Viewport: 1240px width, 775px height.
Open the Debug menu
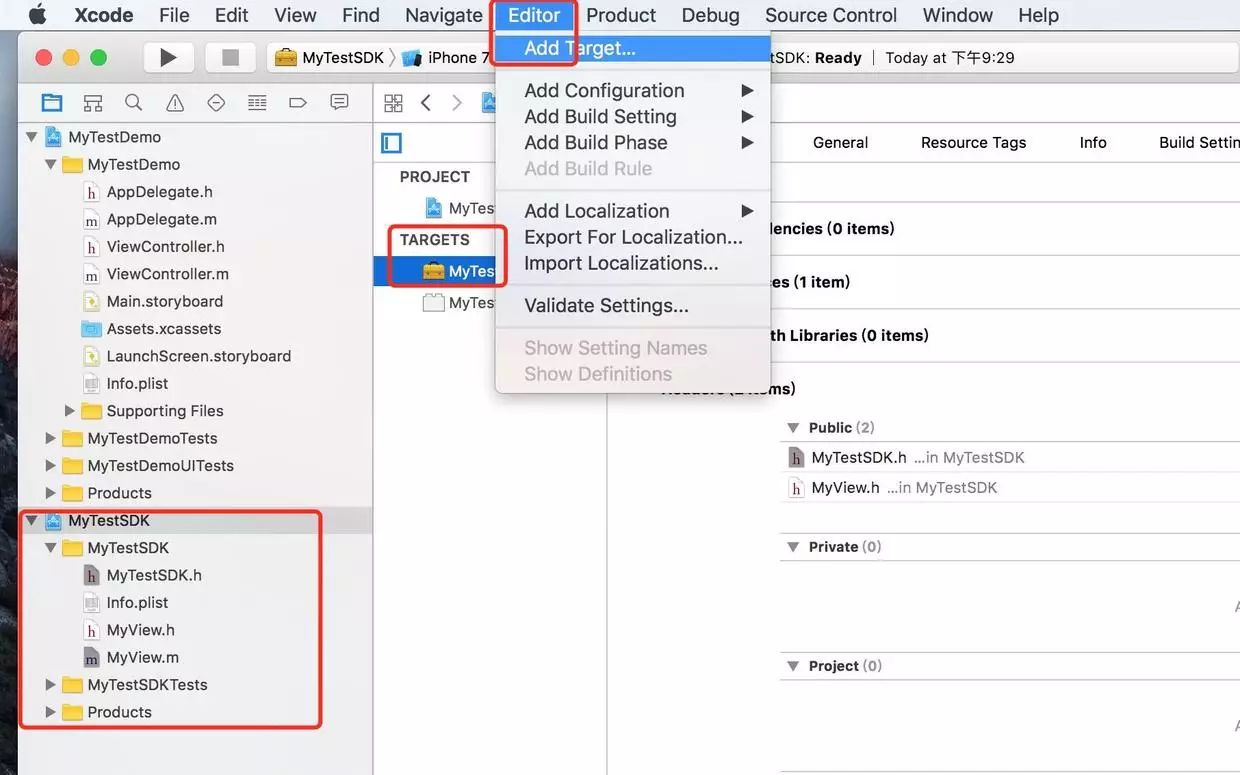pos(710,15)
